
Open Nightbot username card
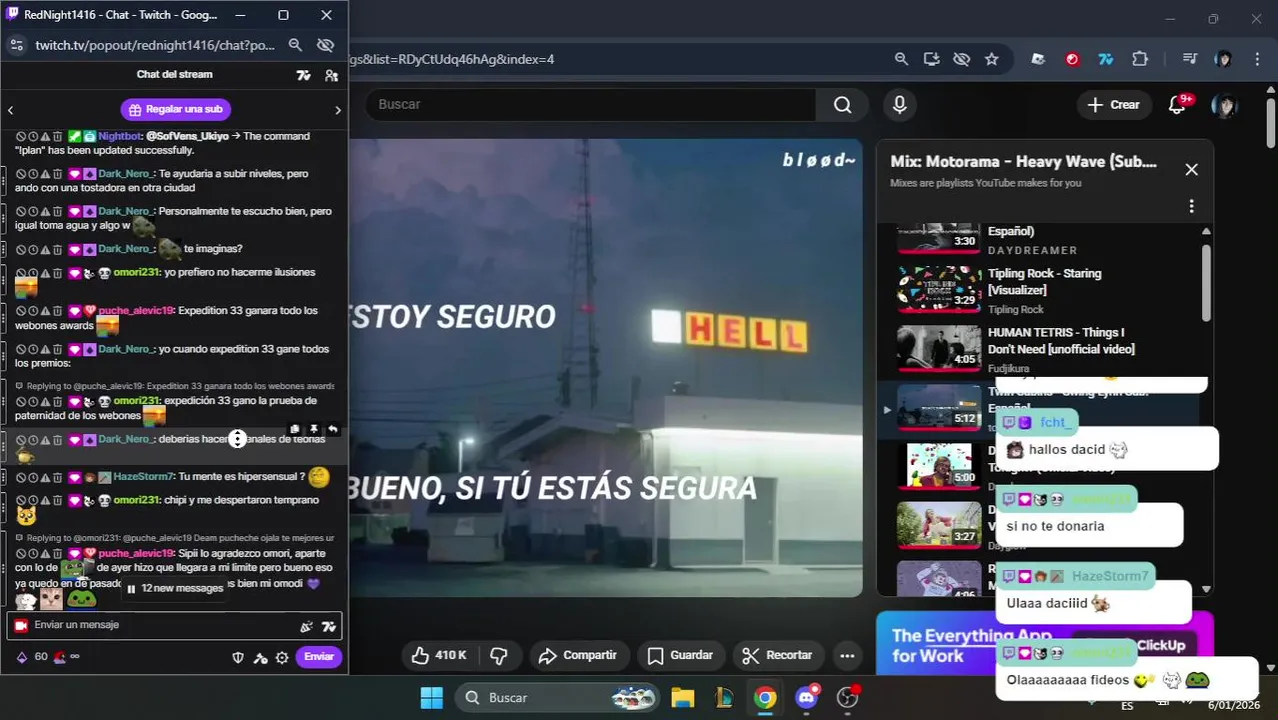point(120,136)
